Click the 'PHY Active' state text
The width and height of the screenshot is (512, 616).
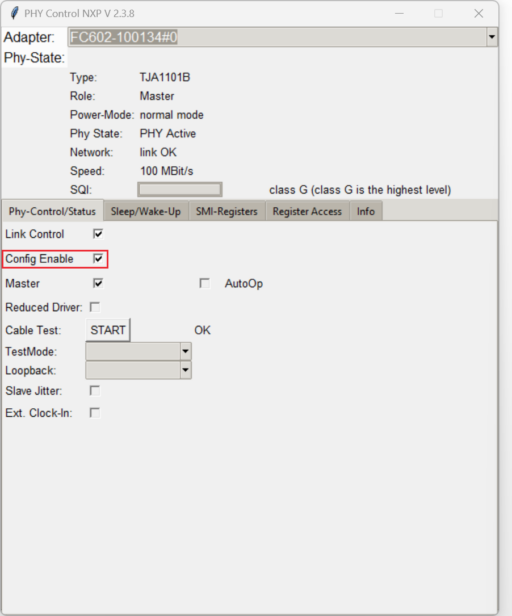point(168,133)
